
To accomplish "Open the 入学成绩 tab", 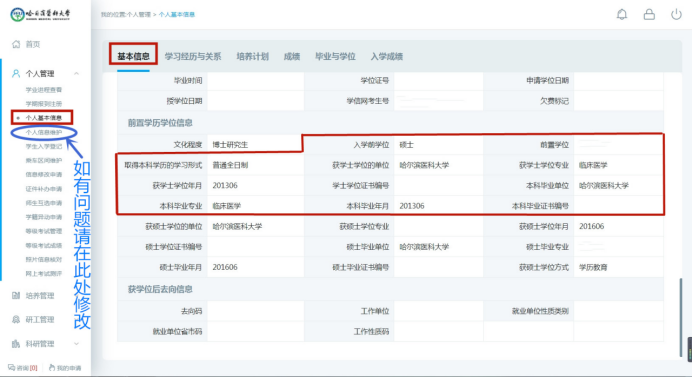I will [387, 56].
